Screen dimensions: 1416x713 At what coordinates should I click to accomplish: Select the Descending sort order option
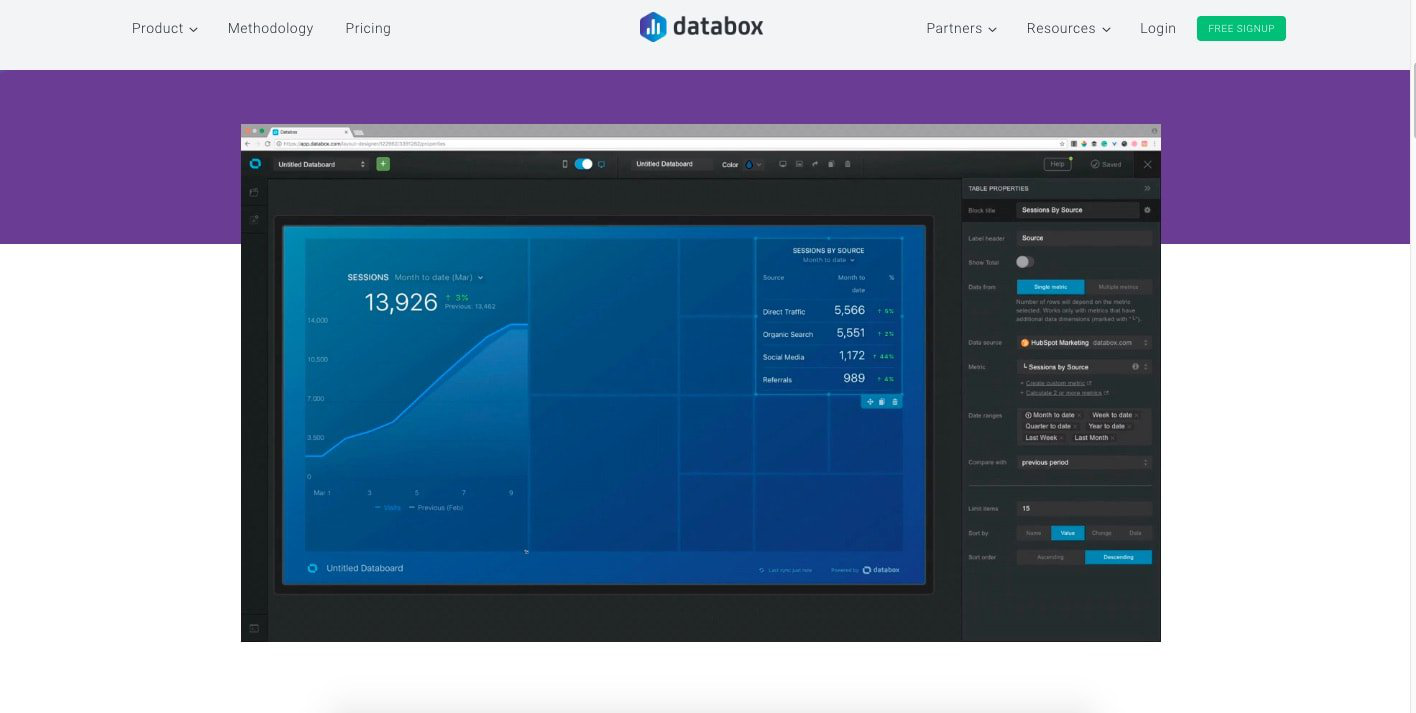pyautogui.click(x=1118, y=557)
